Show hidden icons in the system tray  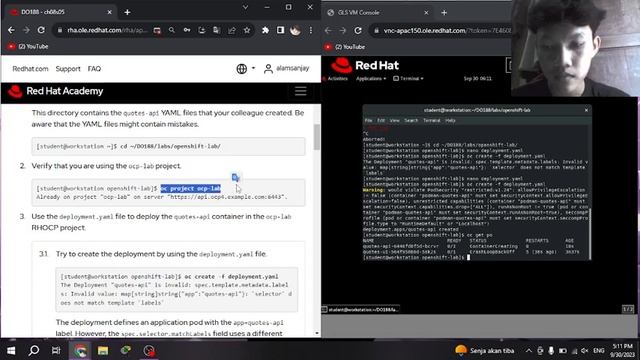[x=529, y=351]
